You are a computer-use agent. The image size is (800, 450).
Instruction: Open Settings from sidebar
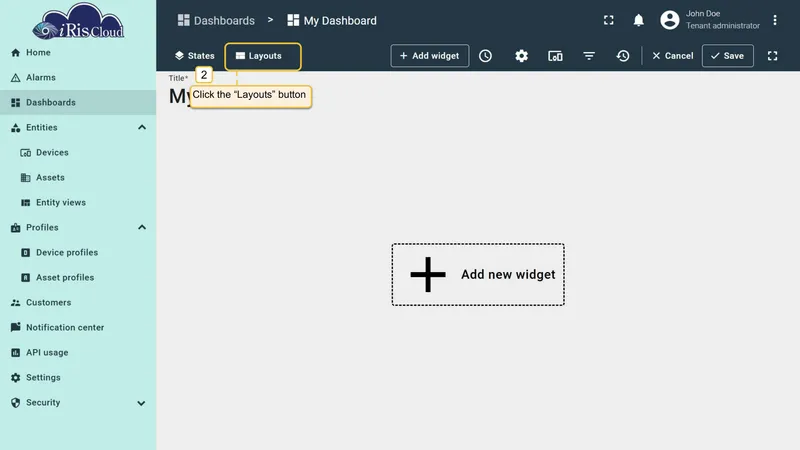pyautogui.click(x=78, y=378)
